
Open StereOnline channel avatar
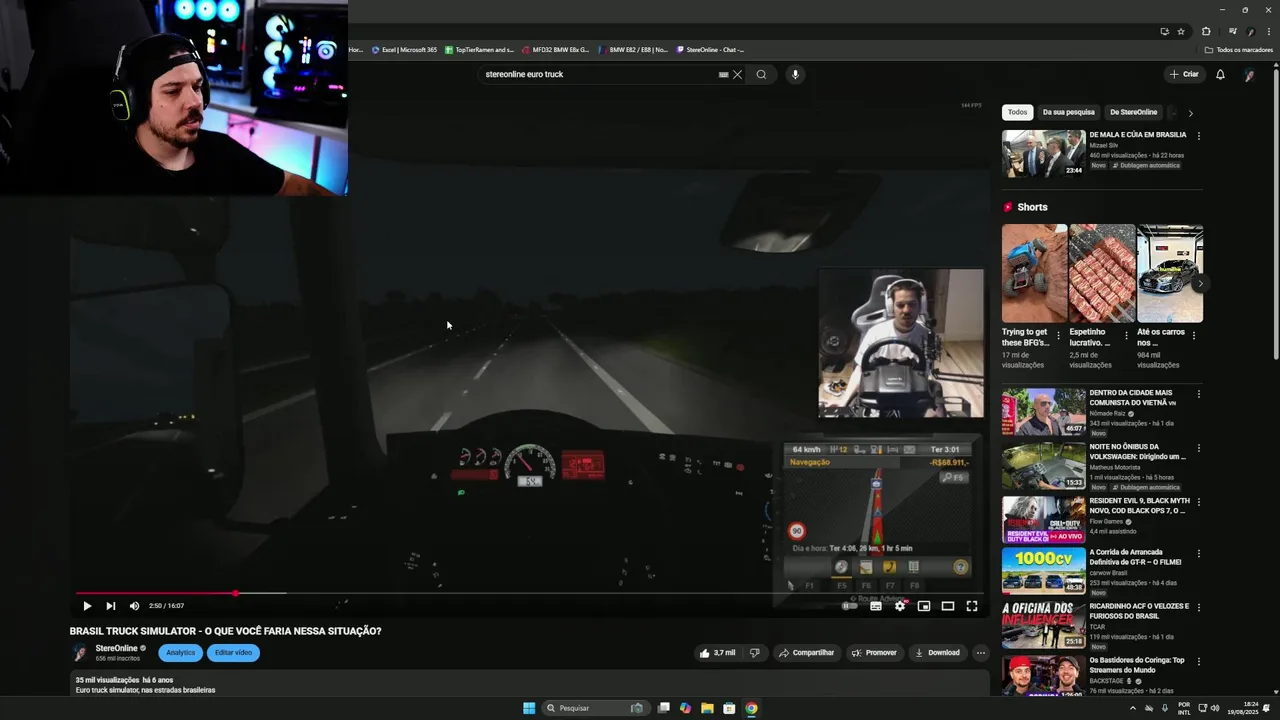[80, 653]
